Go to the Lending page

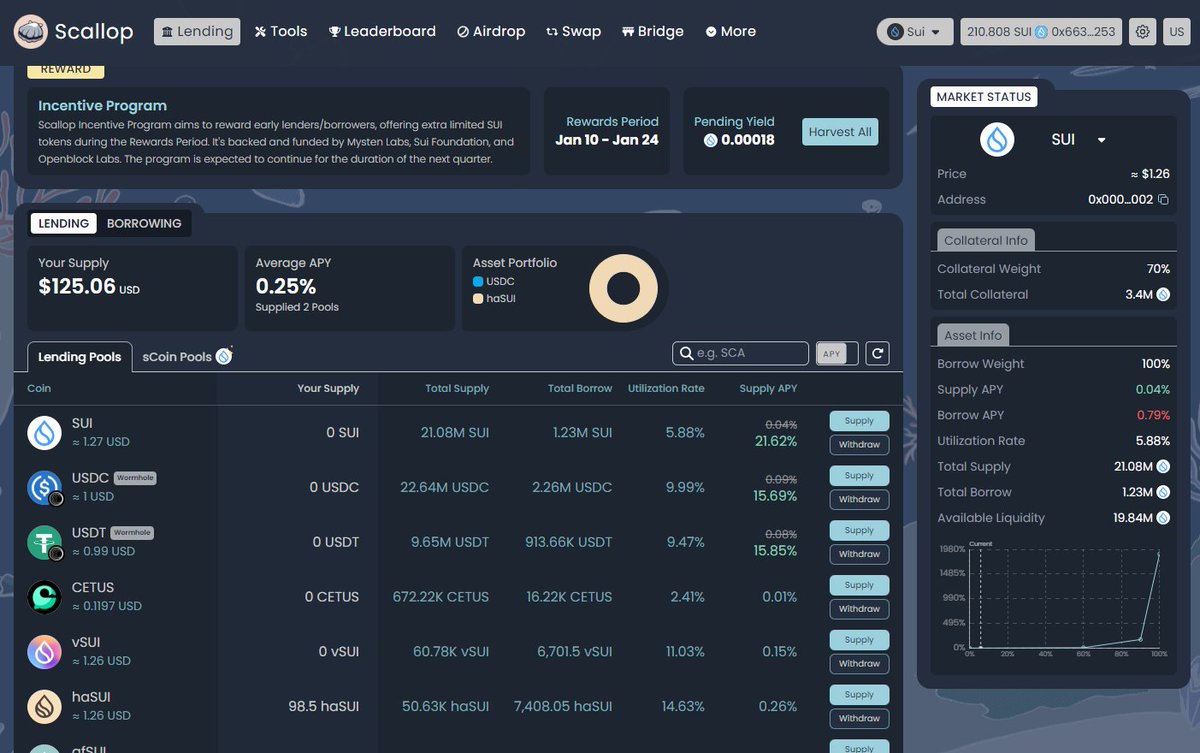[x=197, y=32]
